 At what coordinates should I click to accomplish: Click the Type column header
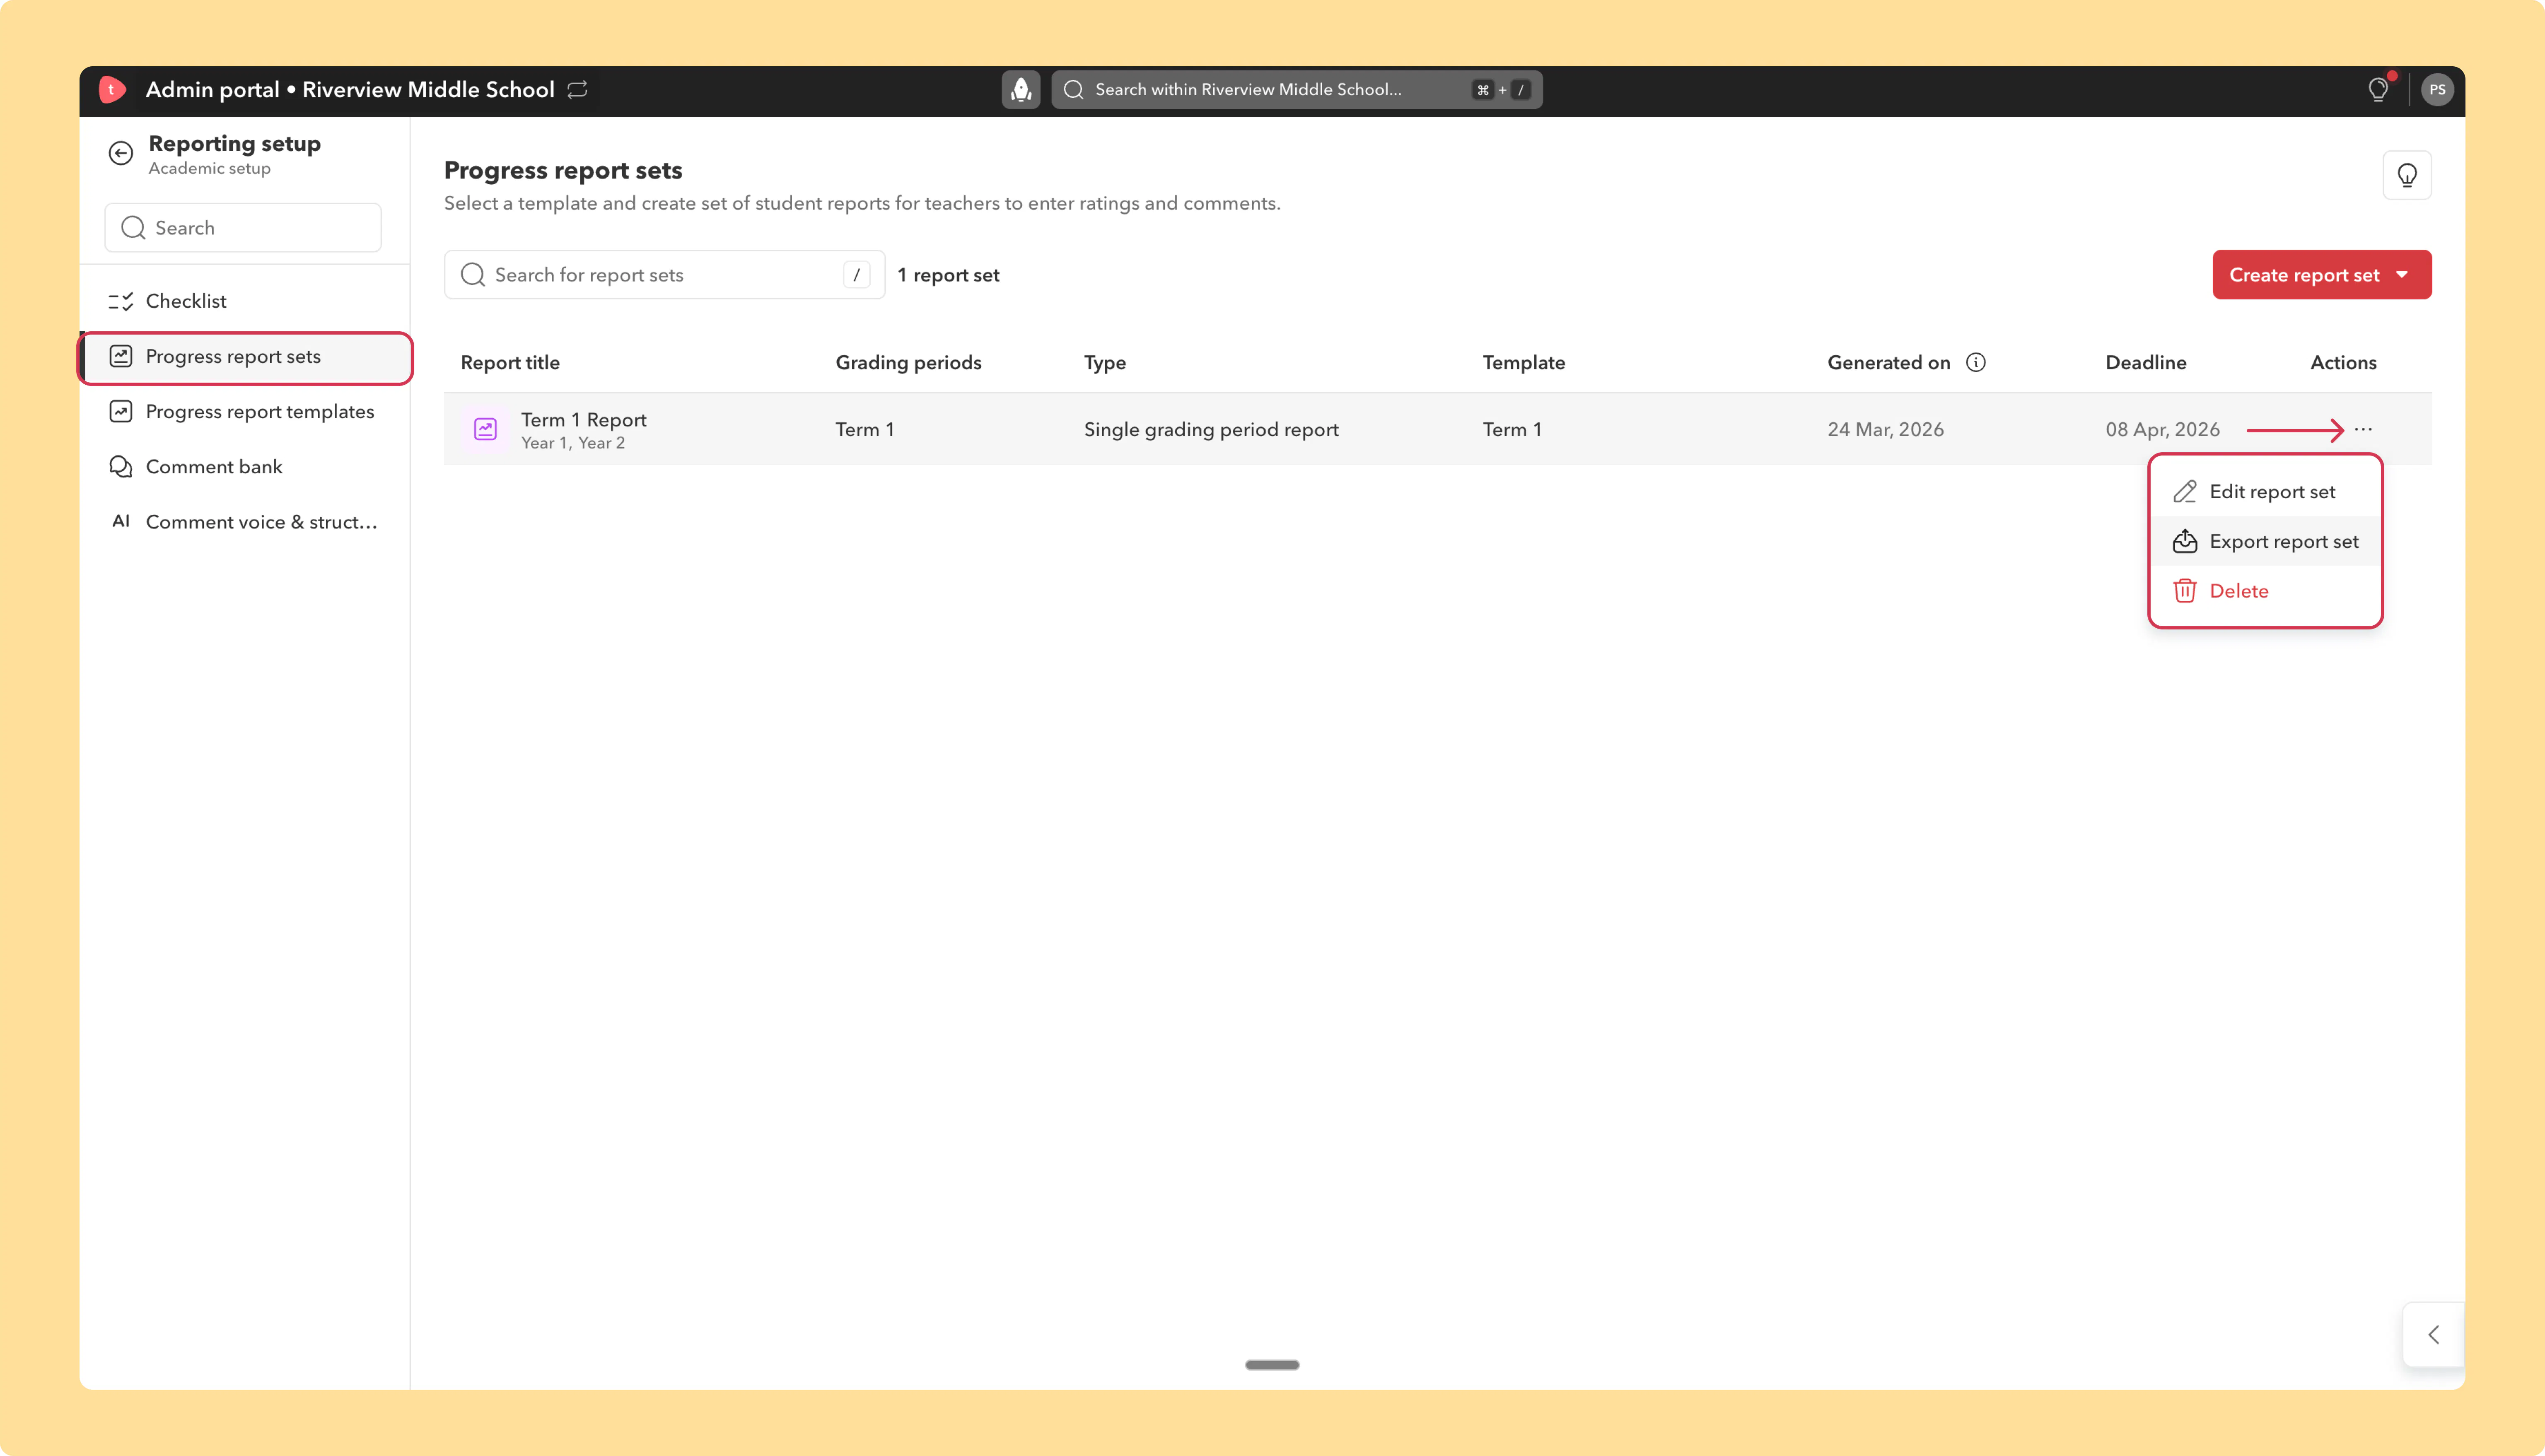click(1105, 363)
